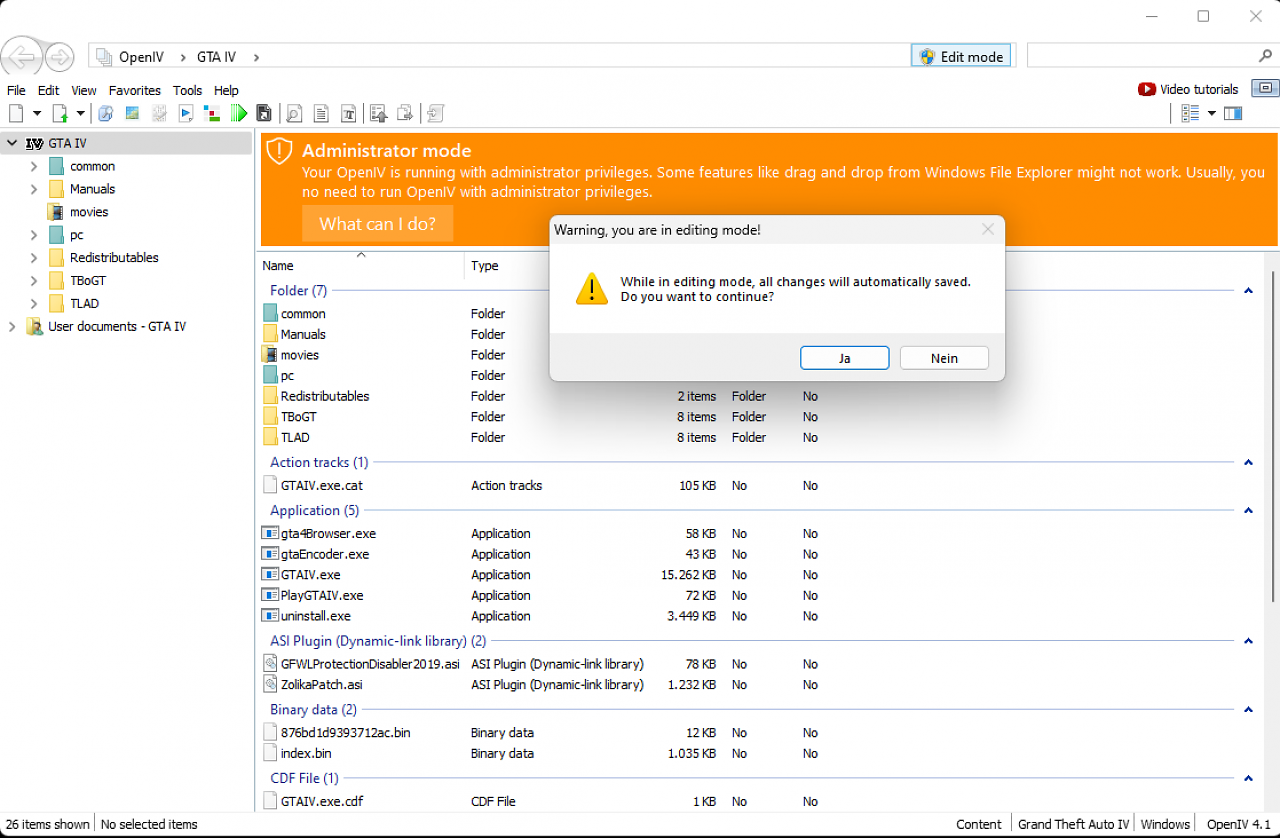Sort the list by Name column header
Image resolution: width=1280 pixels, height=838 pixels.
(278, 266)
